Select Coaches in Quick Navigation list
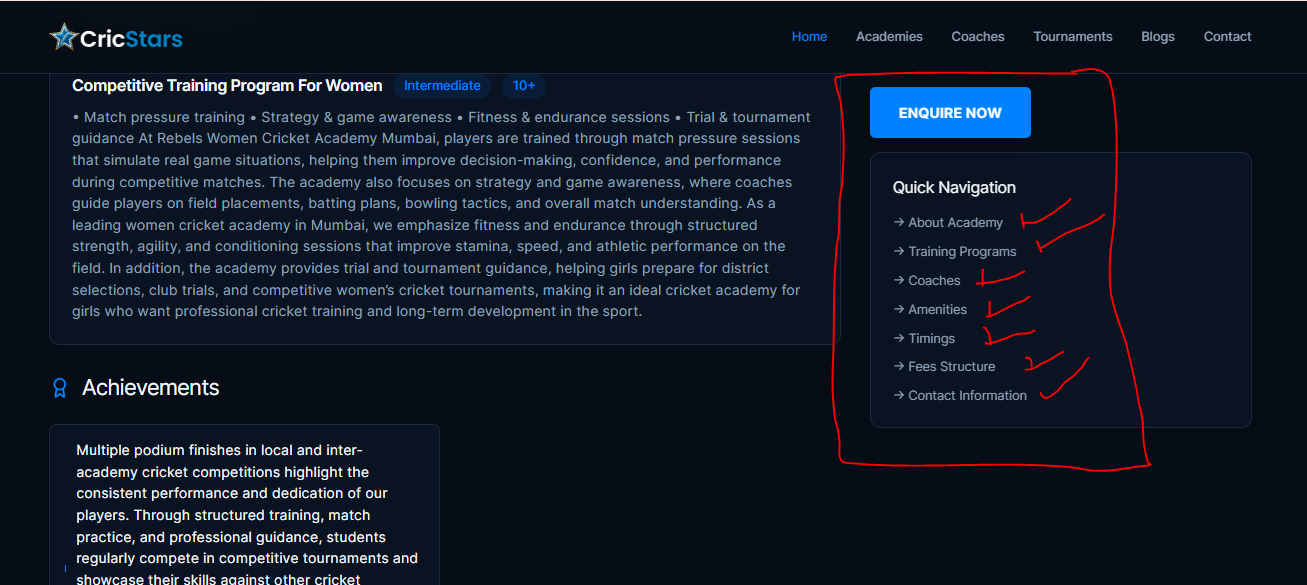Image resolution: width=1307 pixels, height=585 pixels. tap(933, 281)
